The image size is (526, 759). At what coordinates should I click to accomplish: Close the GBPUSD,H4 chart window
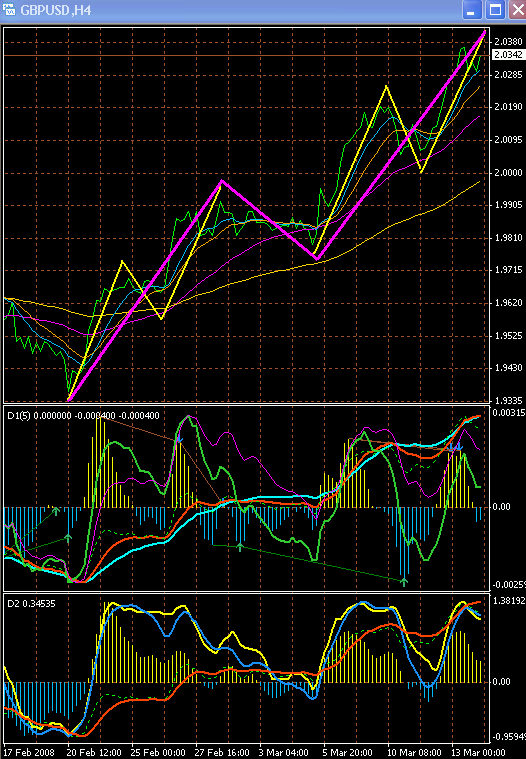tap(517, 10)
